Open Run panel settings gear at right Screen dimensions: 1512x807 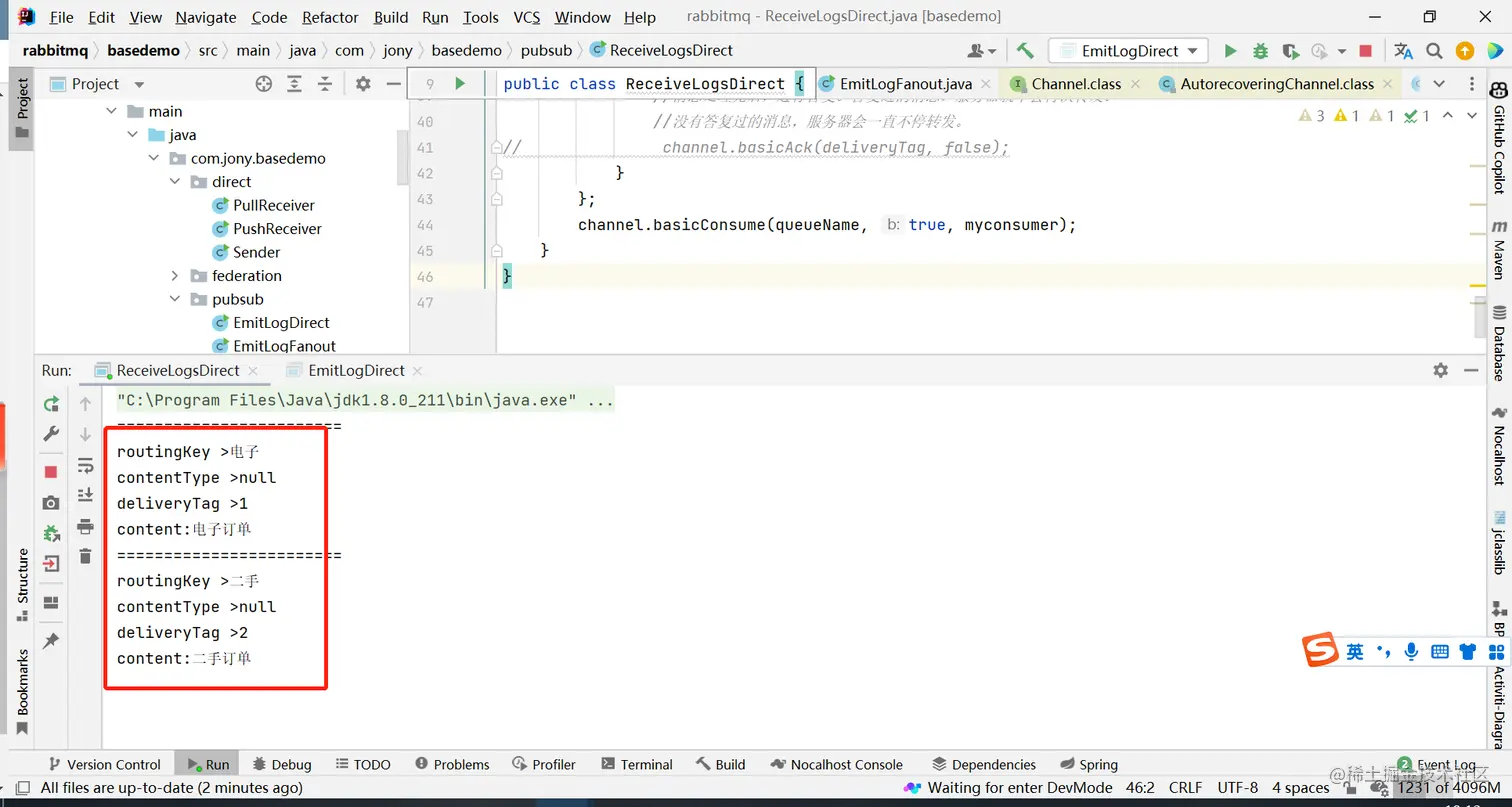(1440, 370)
